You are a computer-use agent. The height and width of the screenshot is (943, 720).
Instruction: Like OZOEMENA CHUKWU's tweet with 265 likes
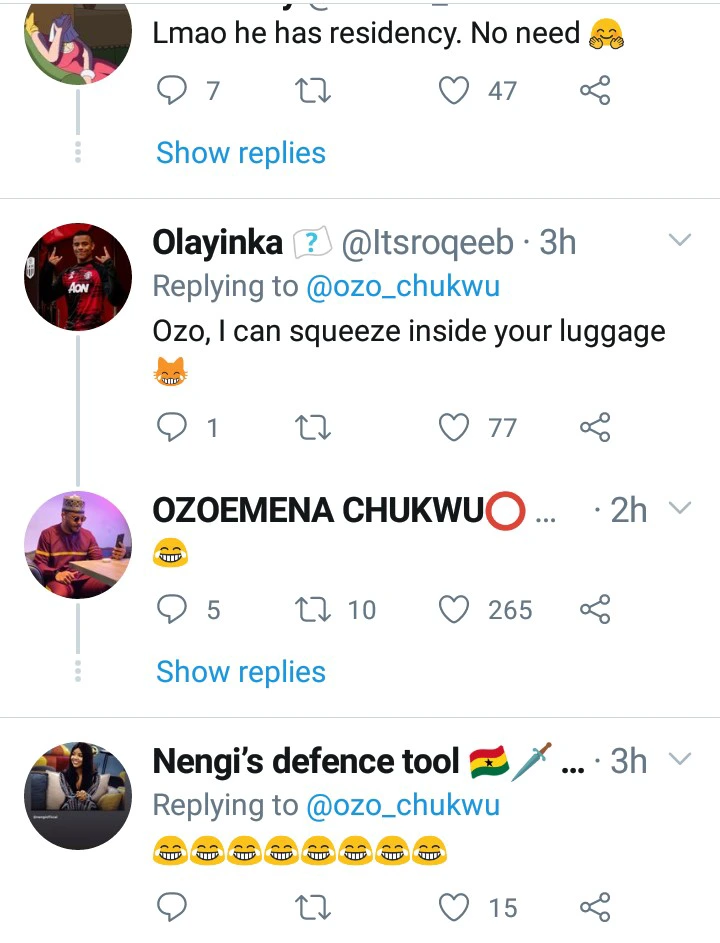[456, 609]
